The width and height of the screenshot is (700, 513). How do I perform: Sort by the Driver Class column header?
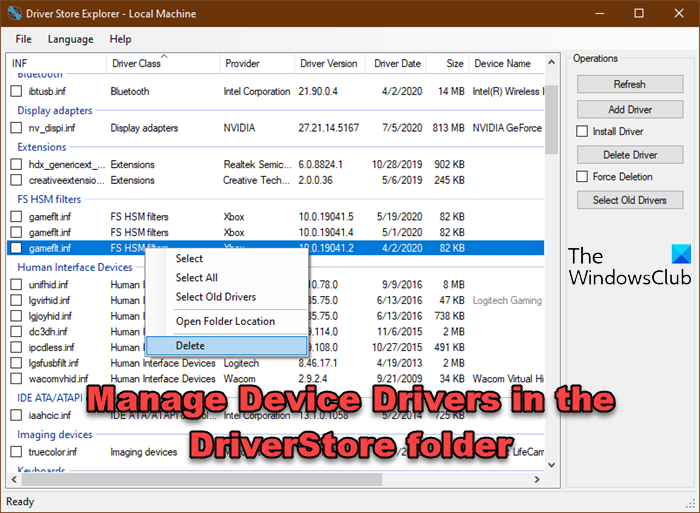[x=135, y=64]
